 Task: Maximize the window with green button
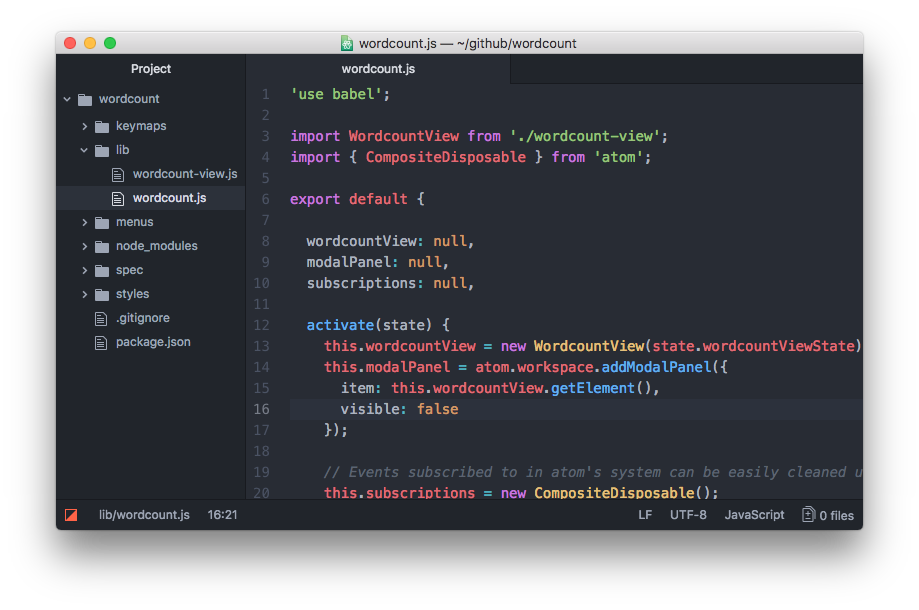110,43
